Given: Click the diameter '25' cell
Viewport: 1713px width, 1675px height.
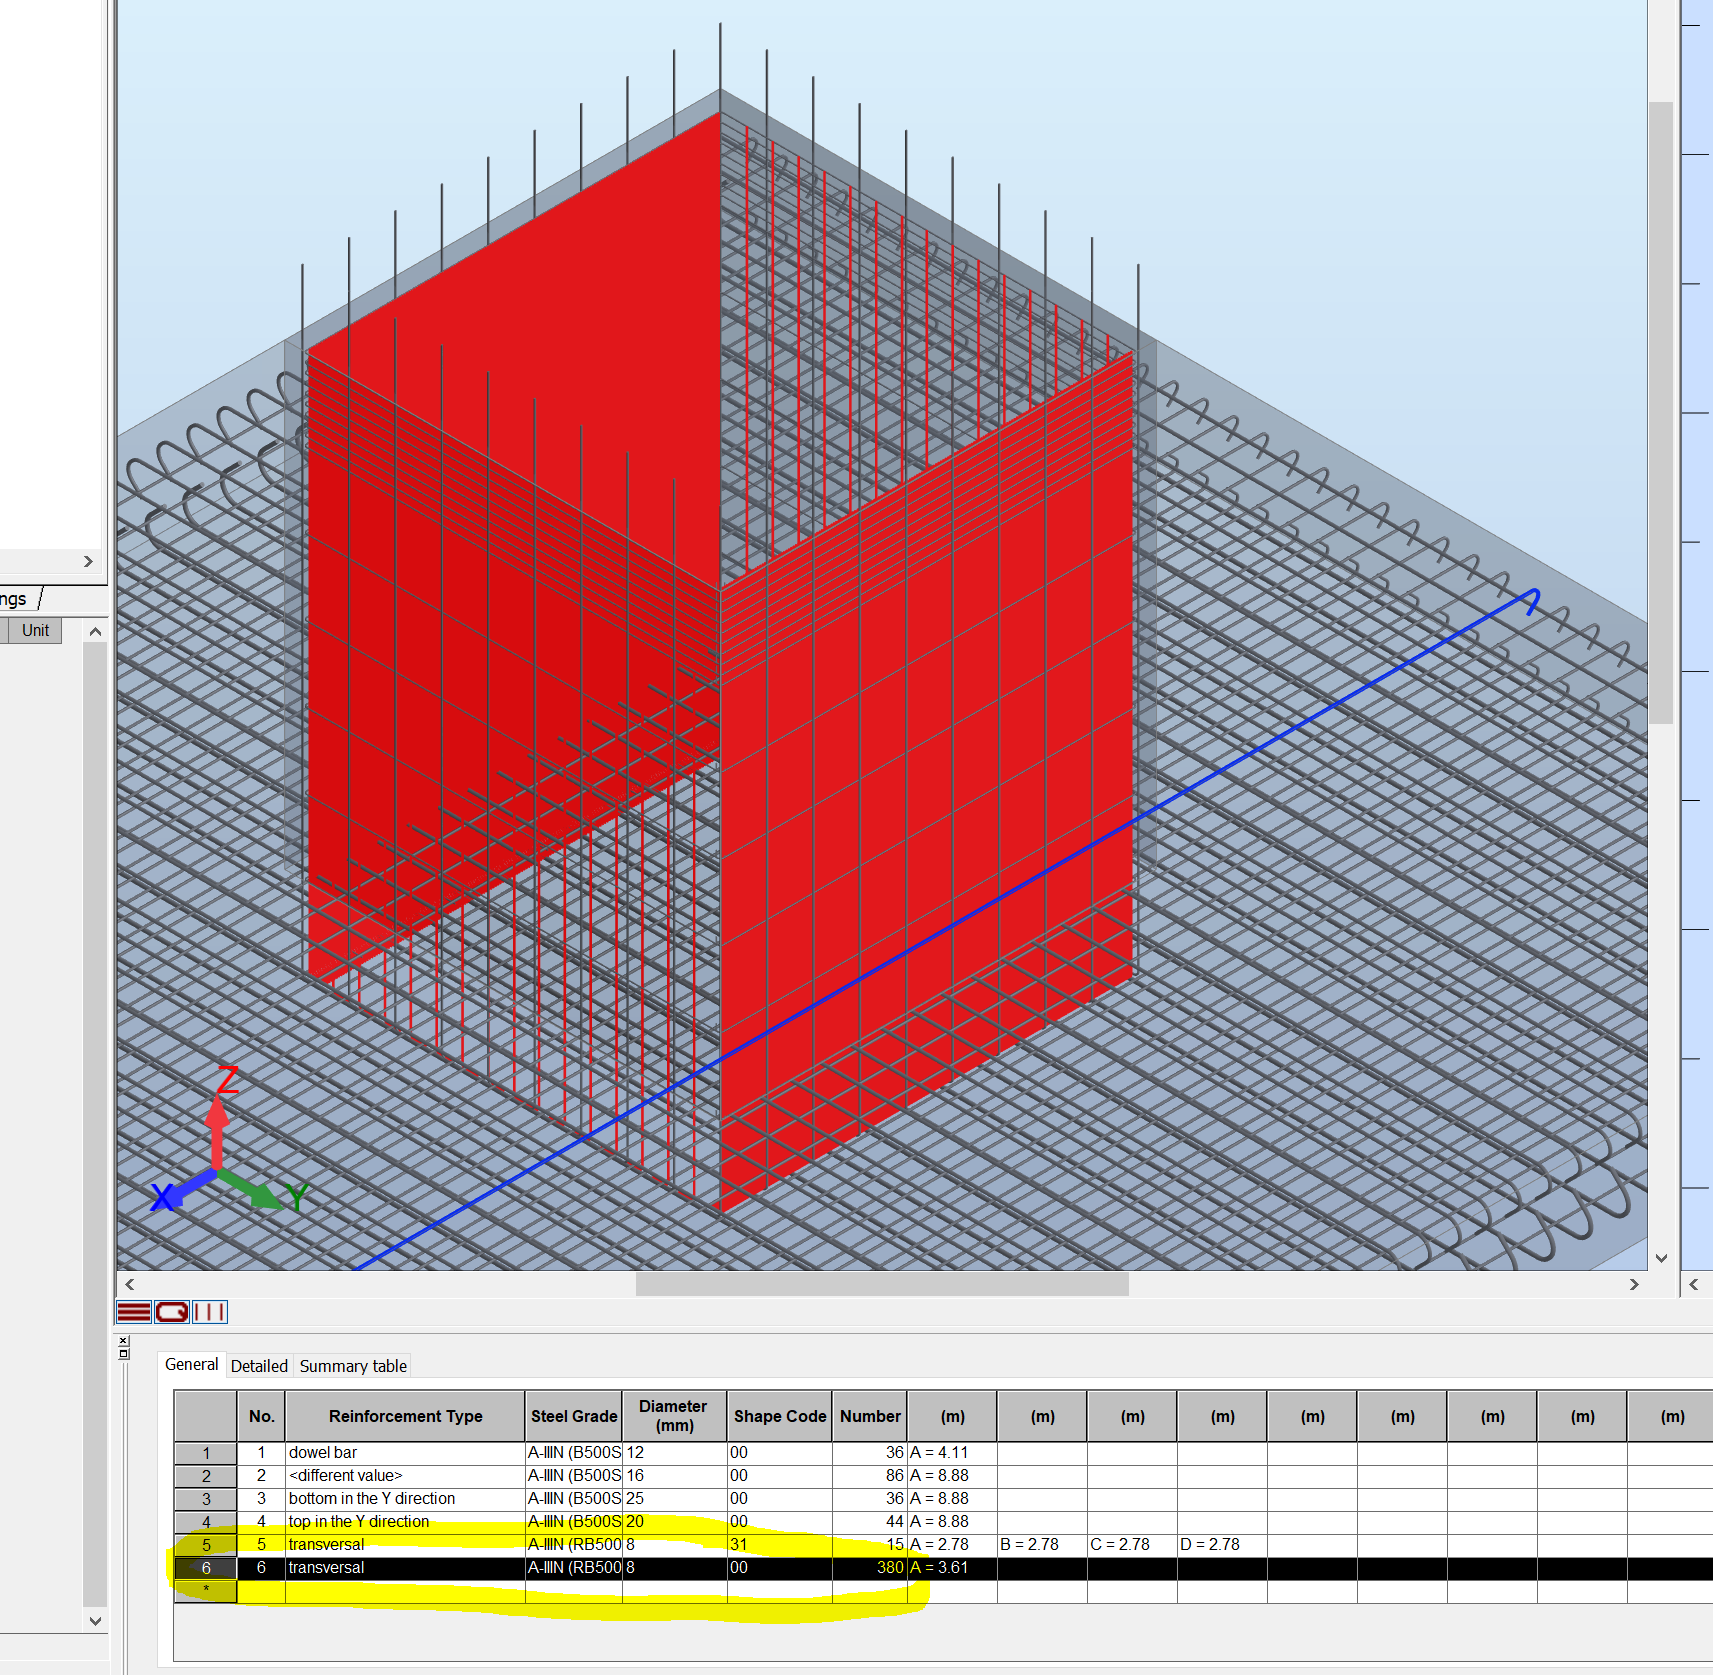Looking at the screenshot, I should (675, 1499).
